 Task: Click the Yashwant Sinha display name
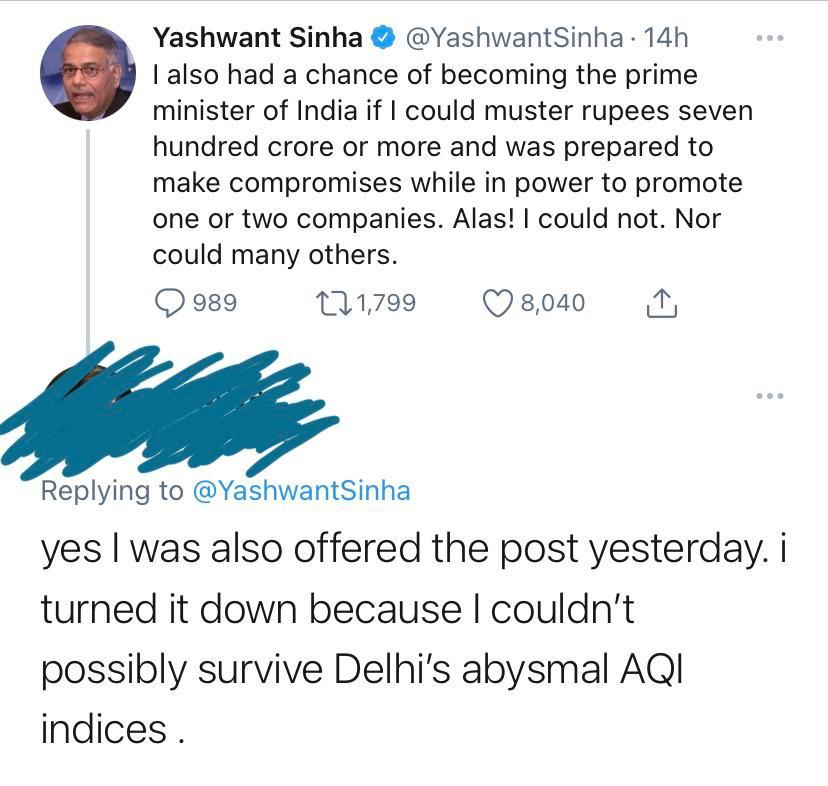[x=257, y=38]
